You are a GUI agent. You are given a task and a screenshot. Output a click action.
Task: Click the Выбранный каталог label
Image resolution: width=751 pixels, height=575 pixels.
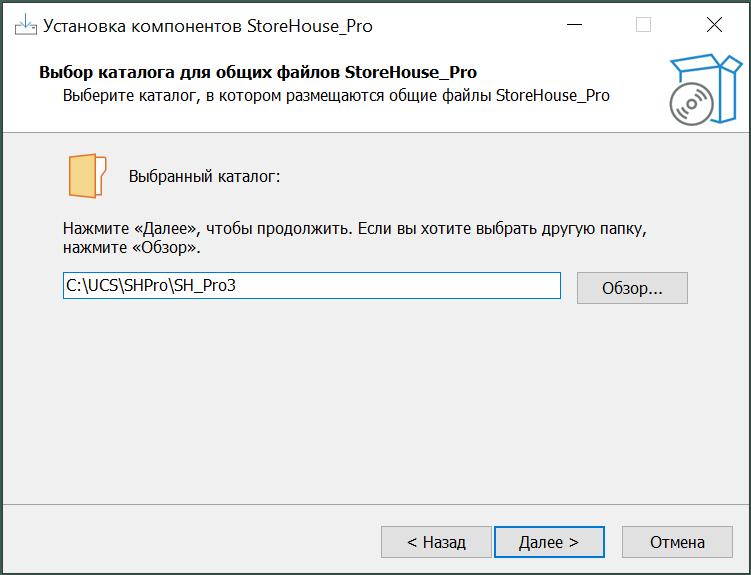(205, 177)
